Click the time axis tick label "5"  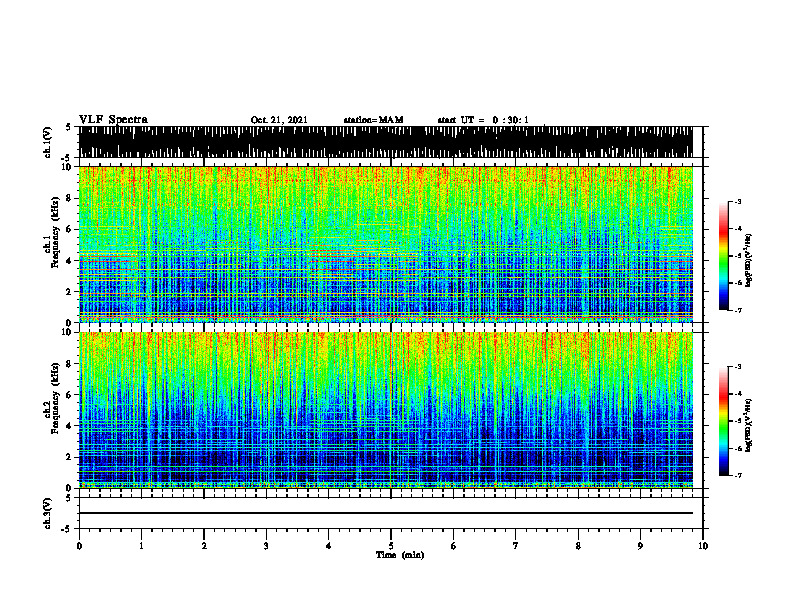(x=391, y=546)
